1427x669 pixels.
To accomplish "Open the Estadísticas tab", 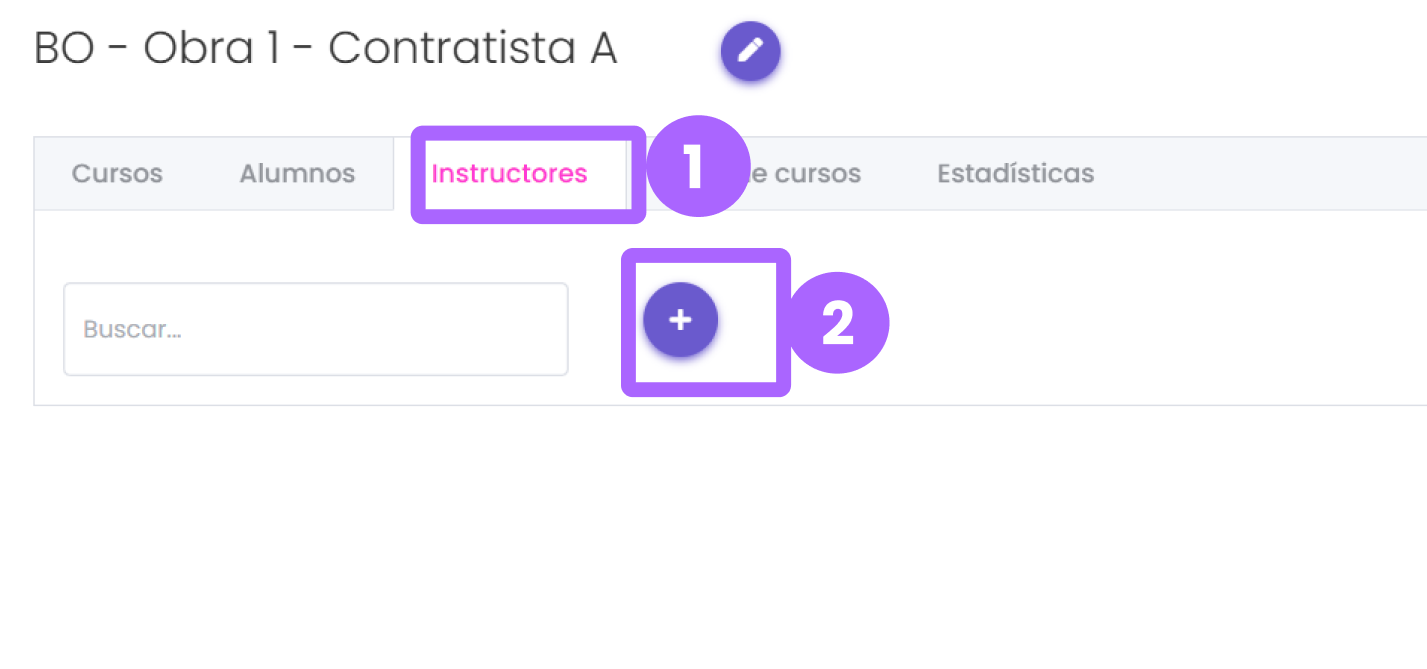I will 1015,173.
